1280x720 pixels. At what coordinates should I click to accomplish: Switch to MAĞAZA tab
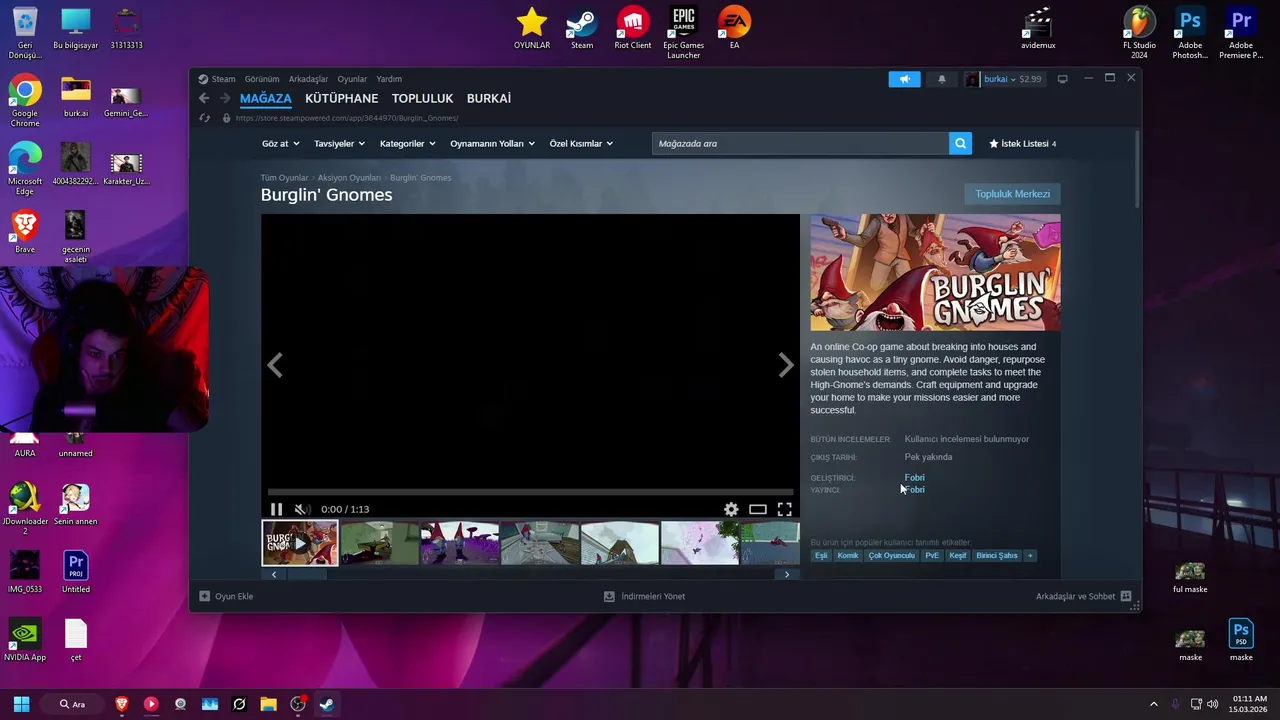click(266, 98)
